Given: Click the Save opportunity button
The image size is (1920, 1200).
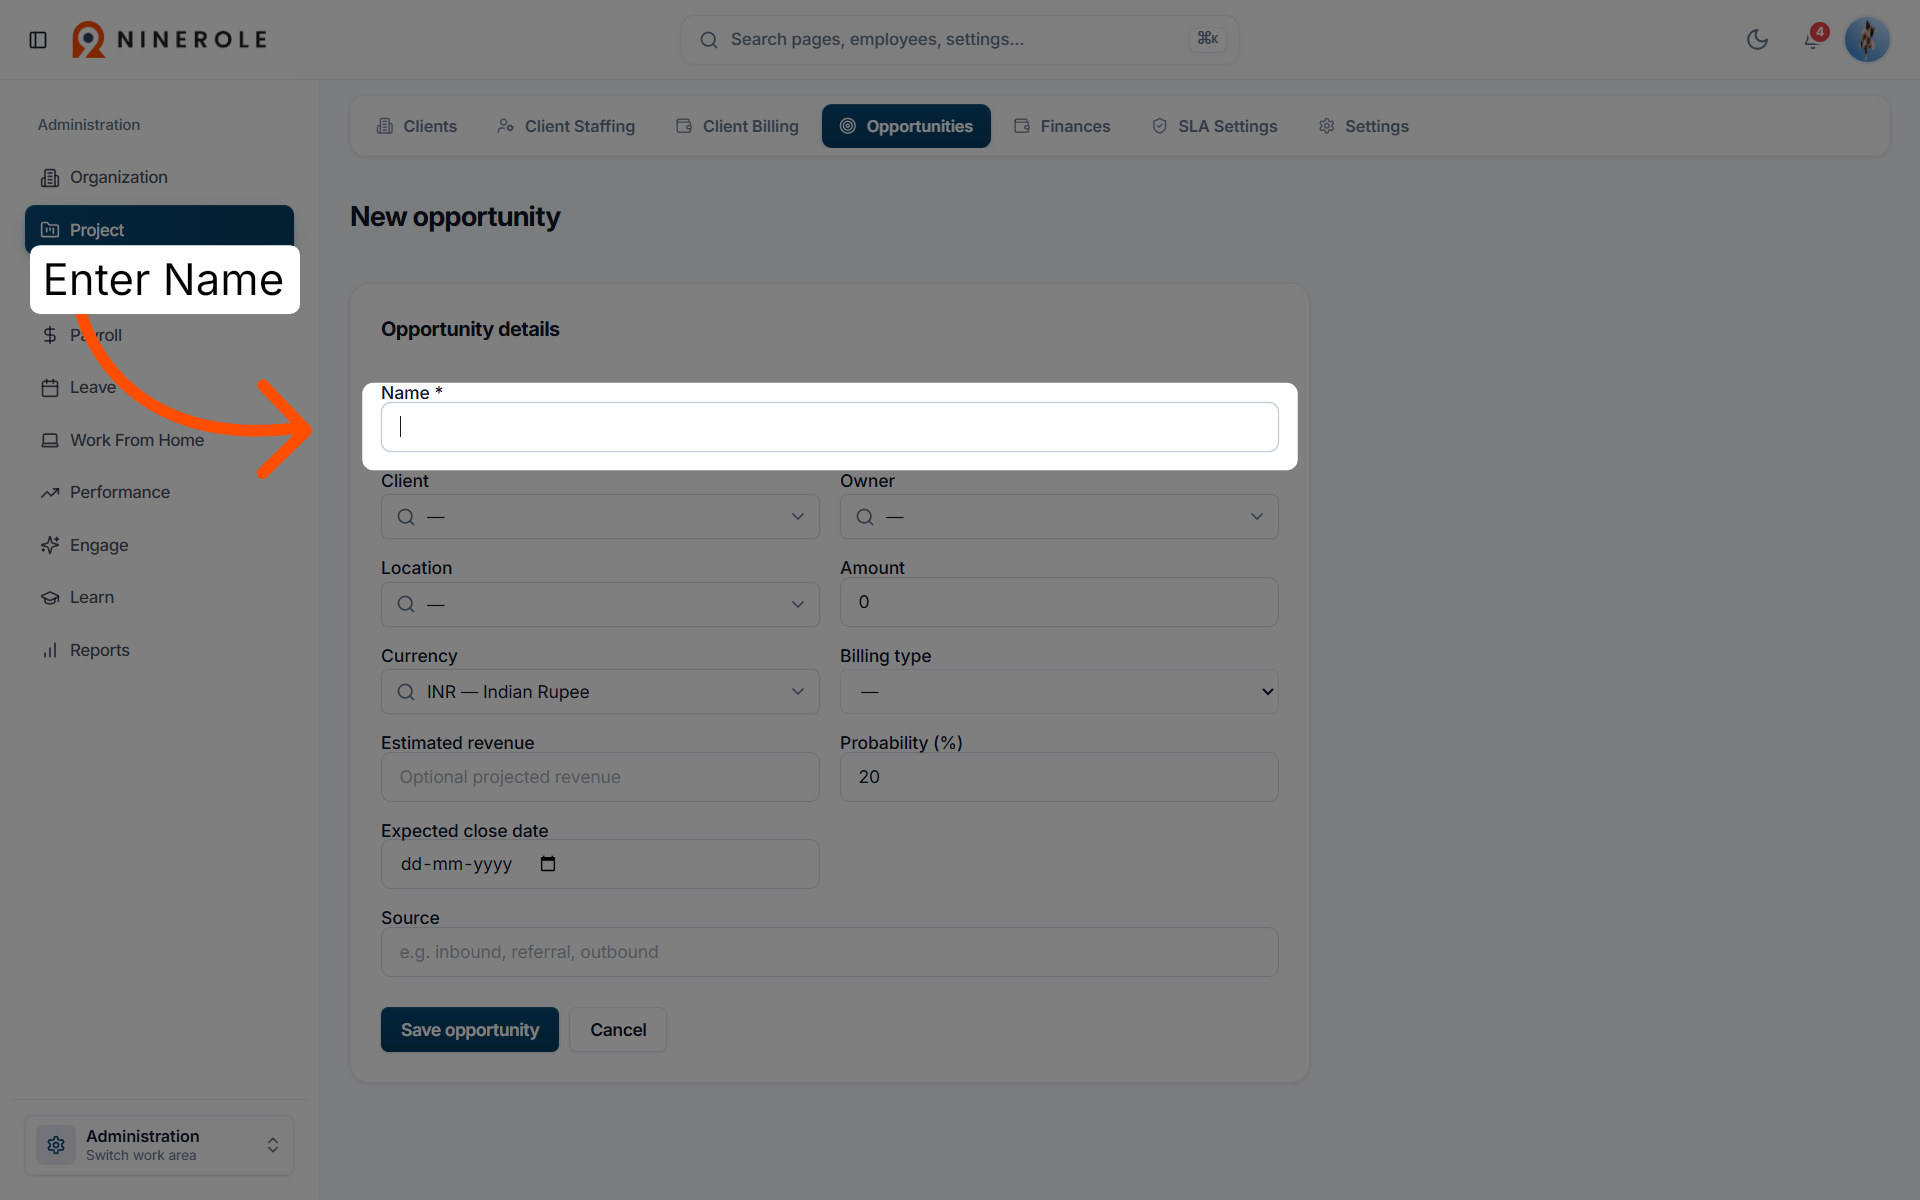Looking at the screenshot, I should click(x=470, y=1030).
